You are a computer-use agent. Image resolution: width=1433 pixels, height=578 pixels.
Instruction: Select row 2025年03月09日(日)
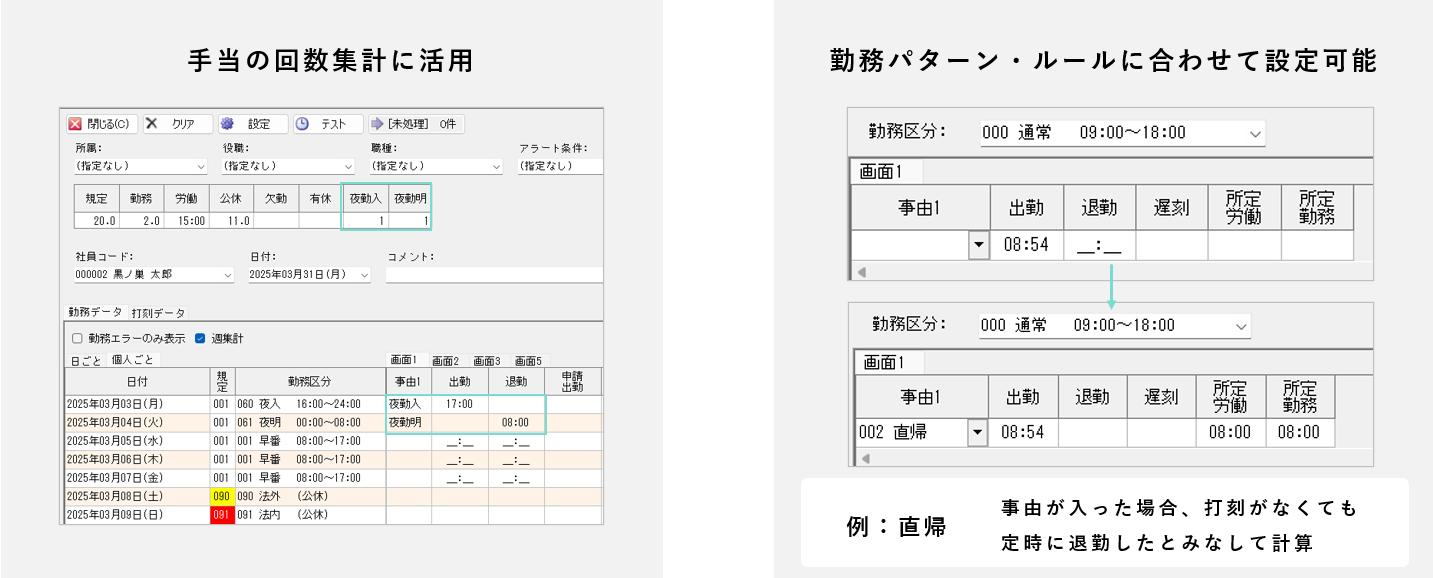coord(333,515)
